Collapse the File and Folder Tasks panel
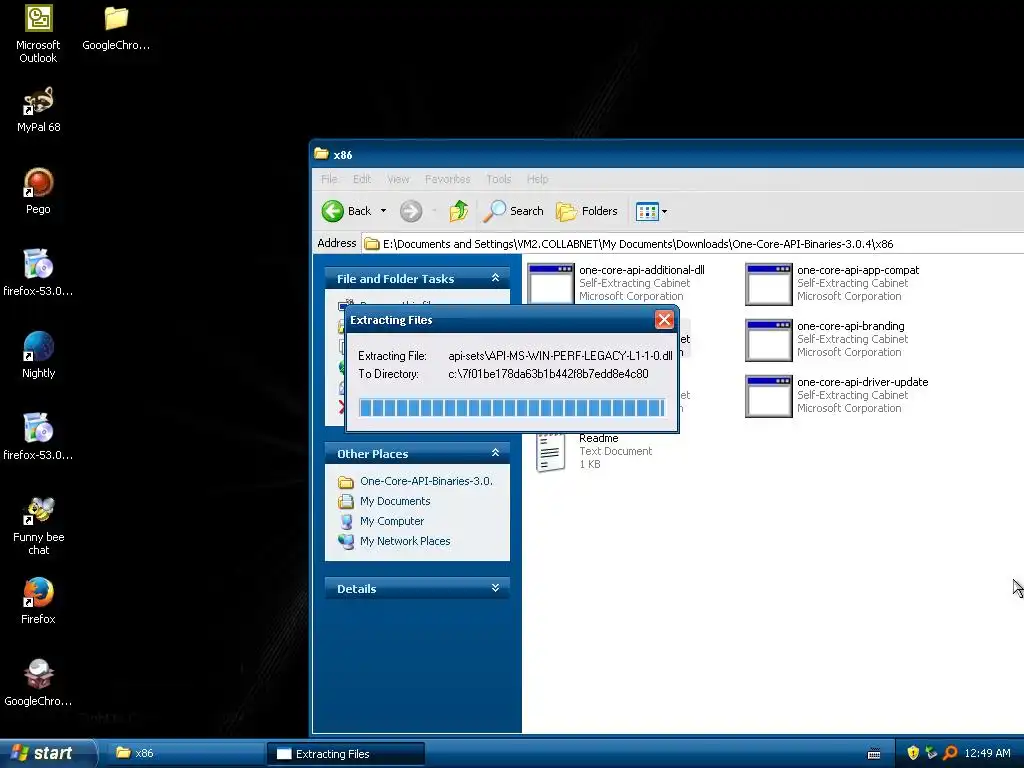 tap(496, 278)
